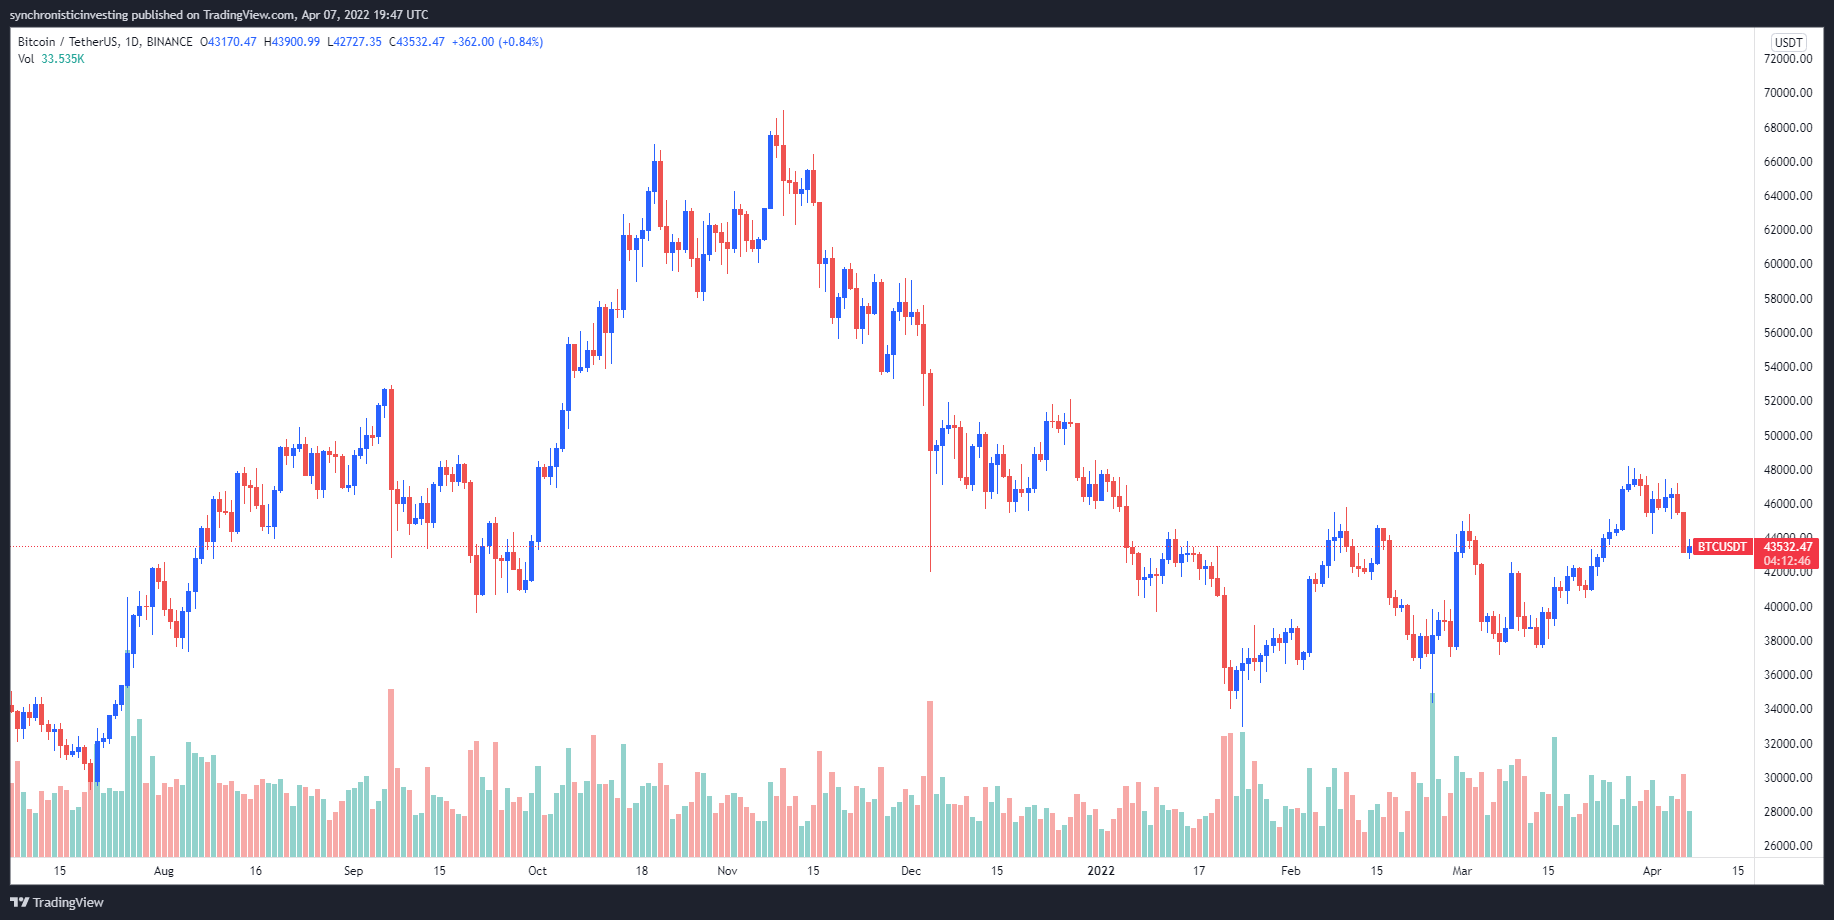This screenshot has height=920, width=1834.
Task: Click the TradingView logo icon
Action: [19, 902]
